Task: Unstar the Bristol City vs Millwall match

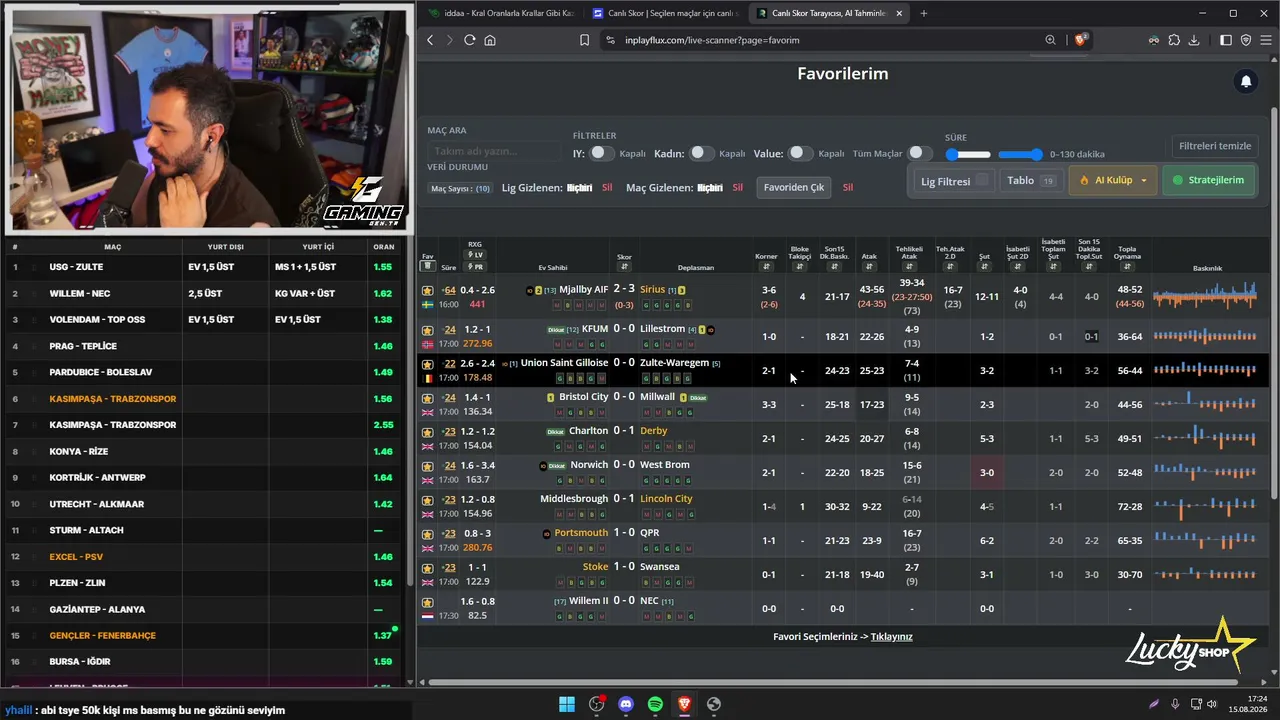Action: click(x=428, y=398)
